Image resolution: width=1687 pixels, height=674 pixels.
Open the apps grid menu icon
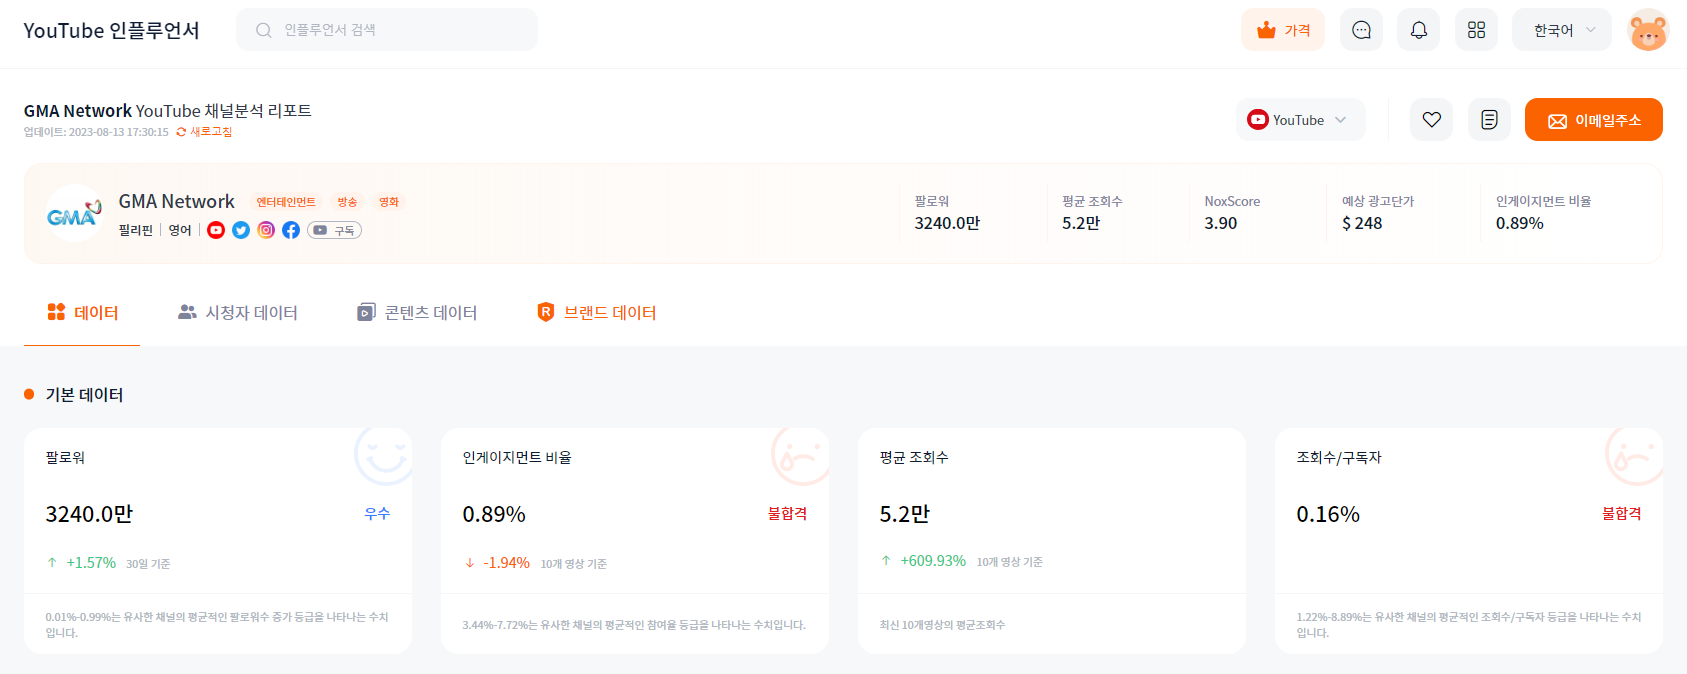[1476, 30]
